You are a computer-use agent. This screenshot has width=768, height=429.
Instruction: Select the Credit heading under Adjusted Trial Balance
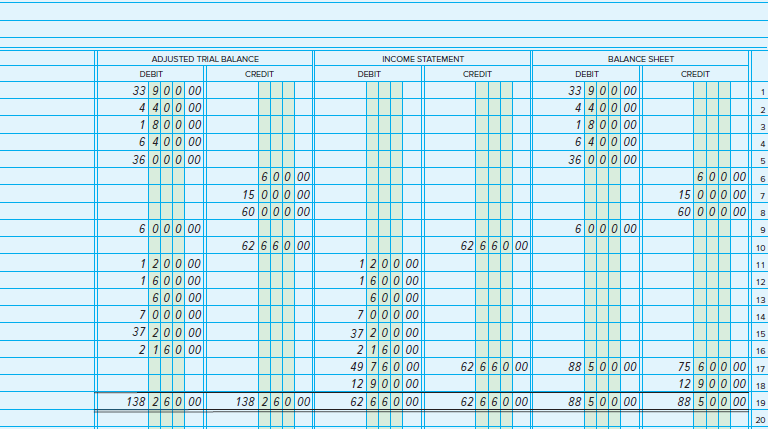(259, 74)
